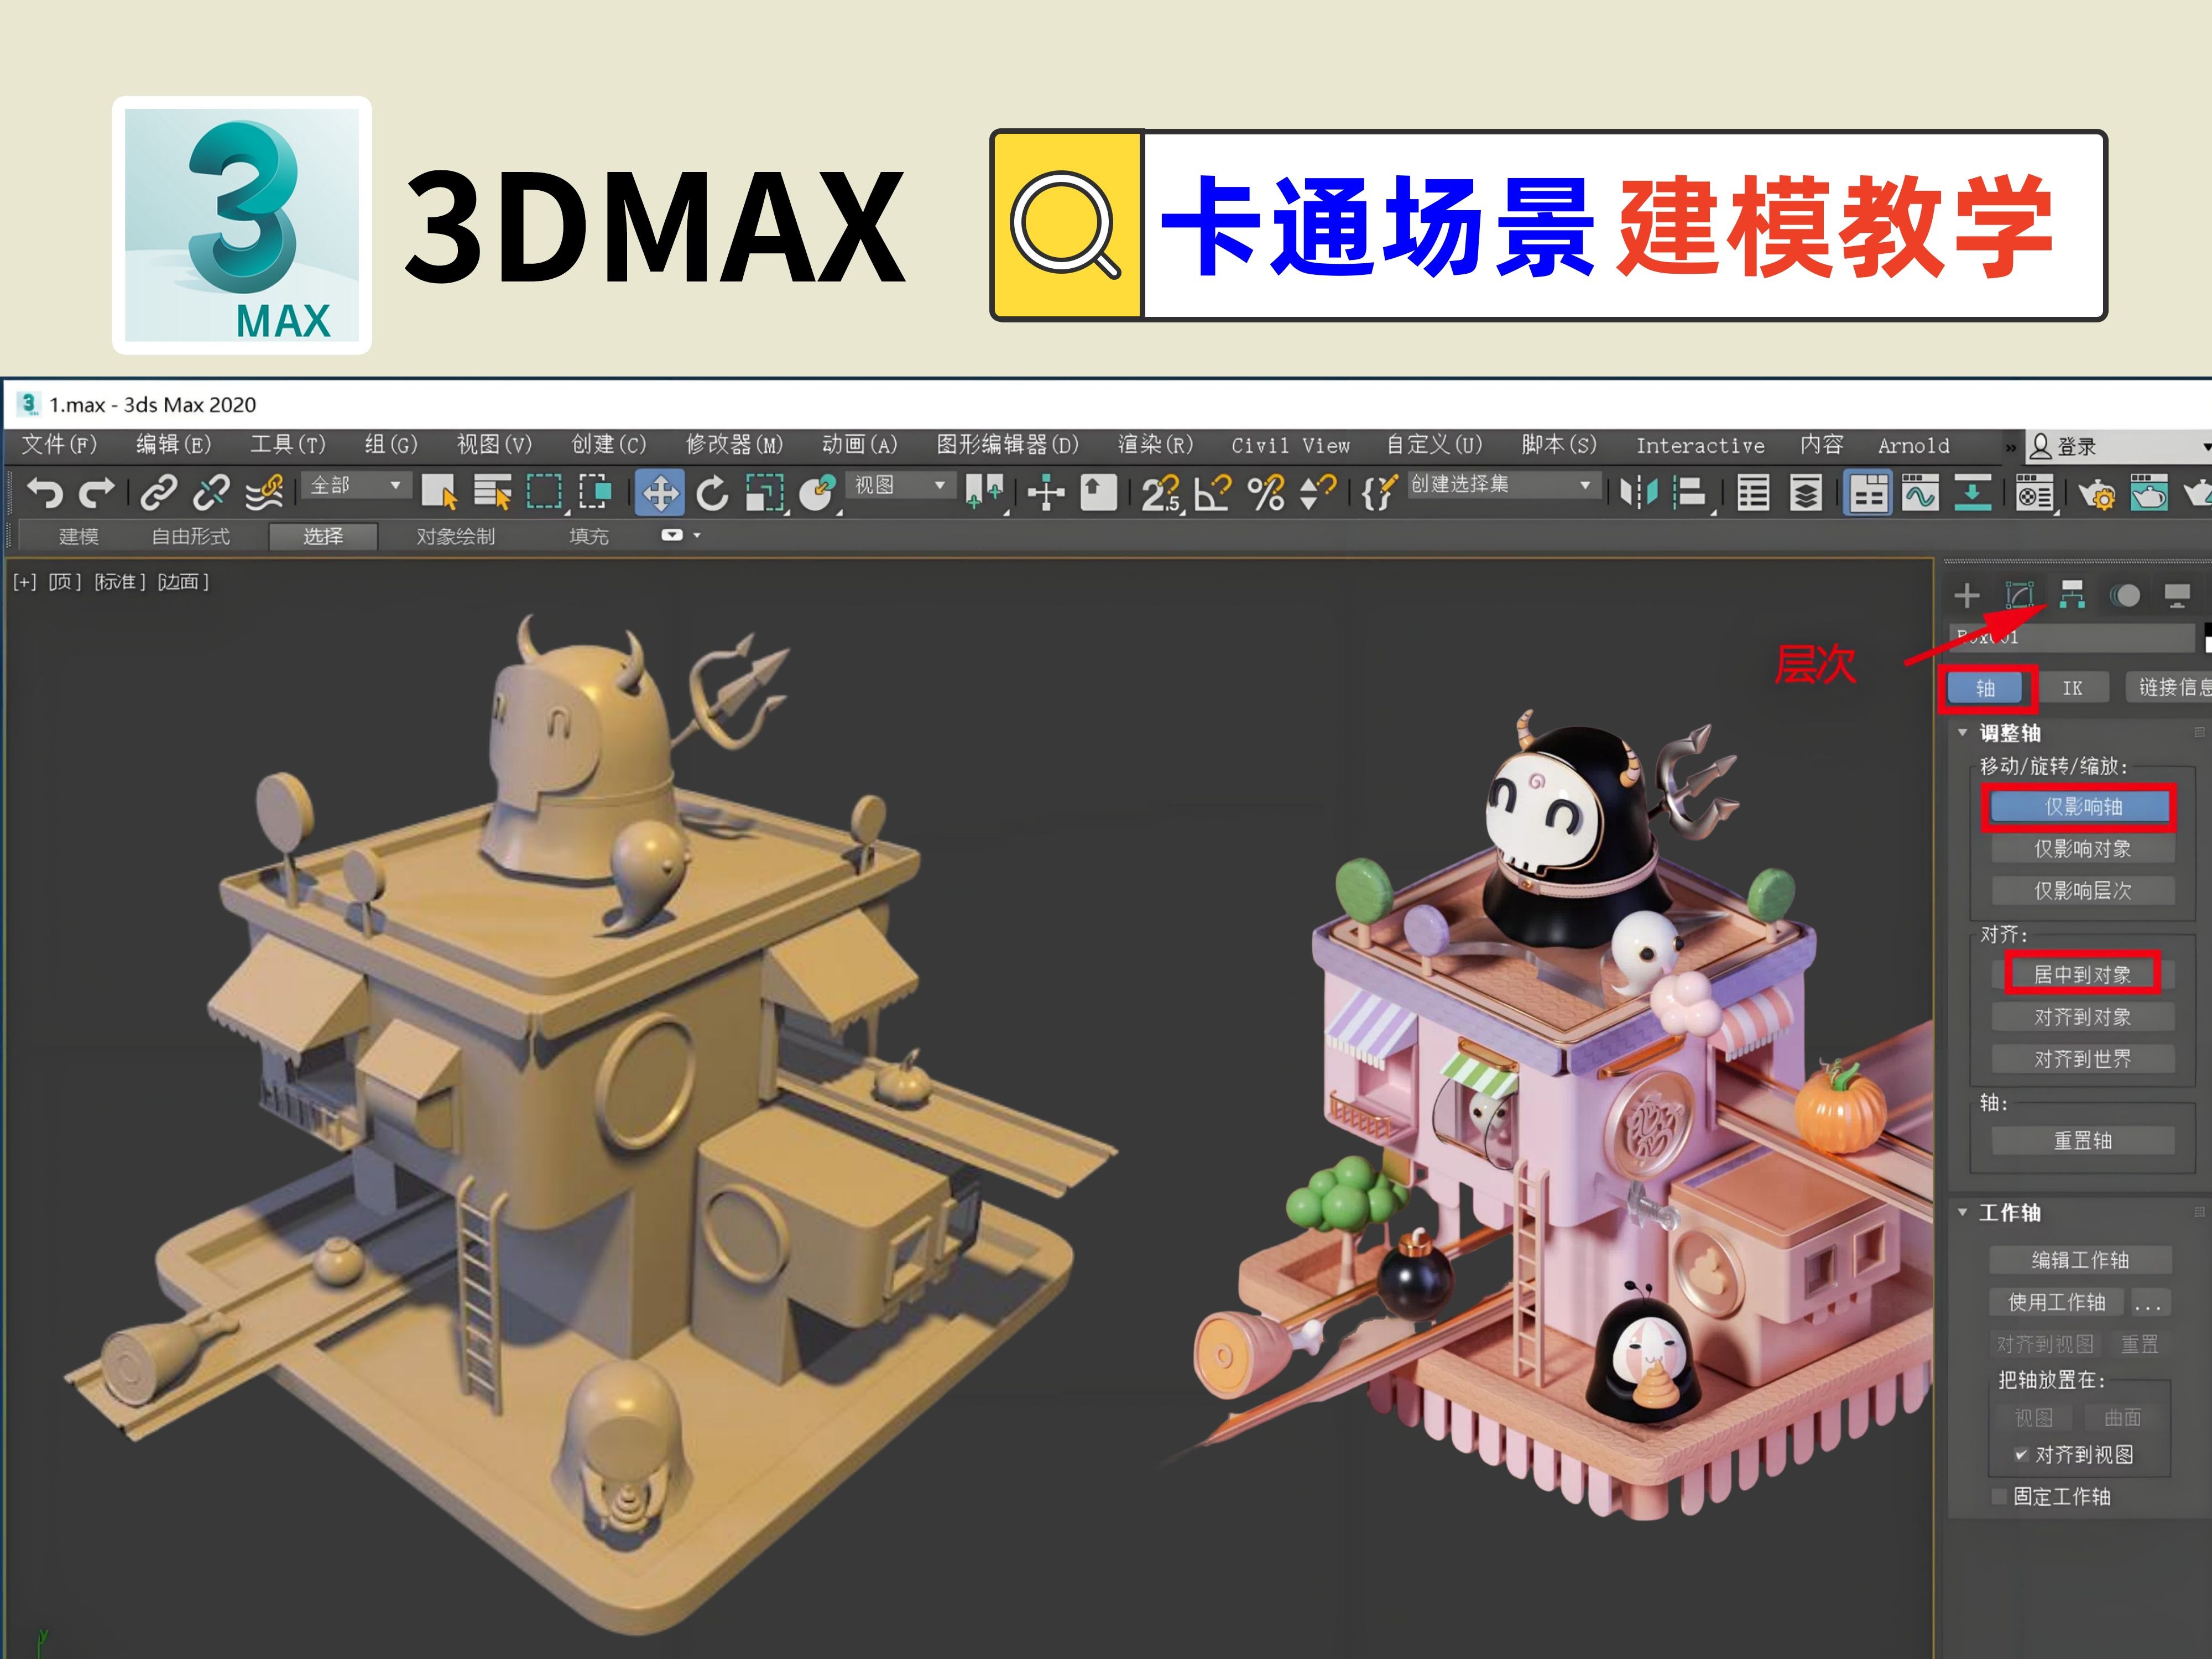
Task: Click the 重置轴 button
Action: point(2082,1141)
